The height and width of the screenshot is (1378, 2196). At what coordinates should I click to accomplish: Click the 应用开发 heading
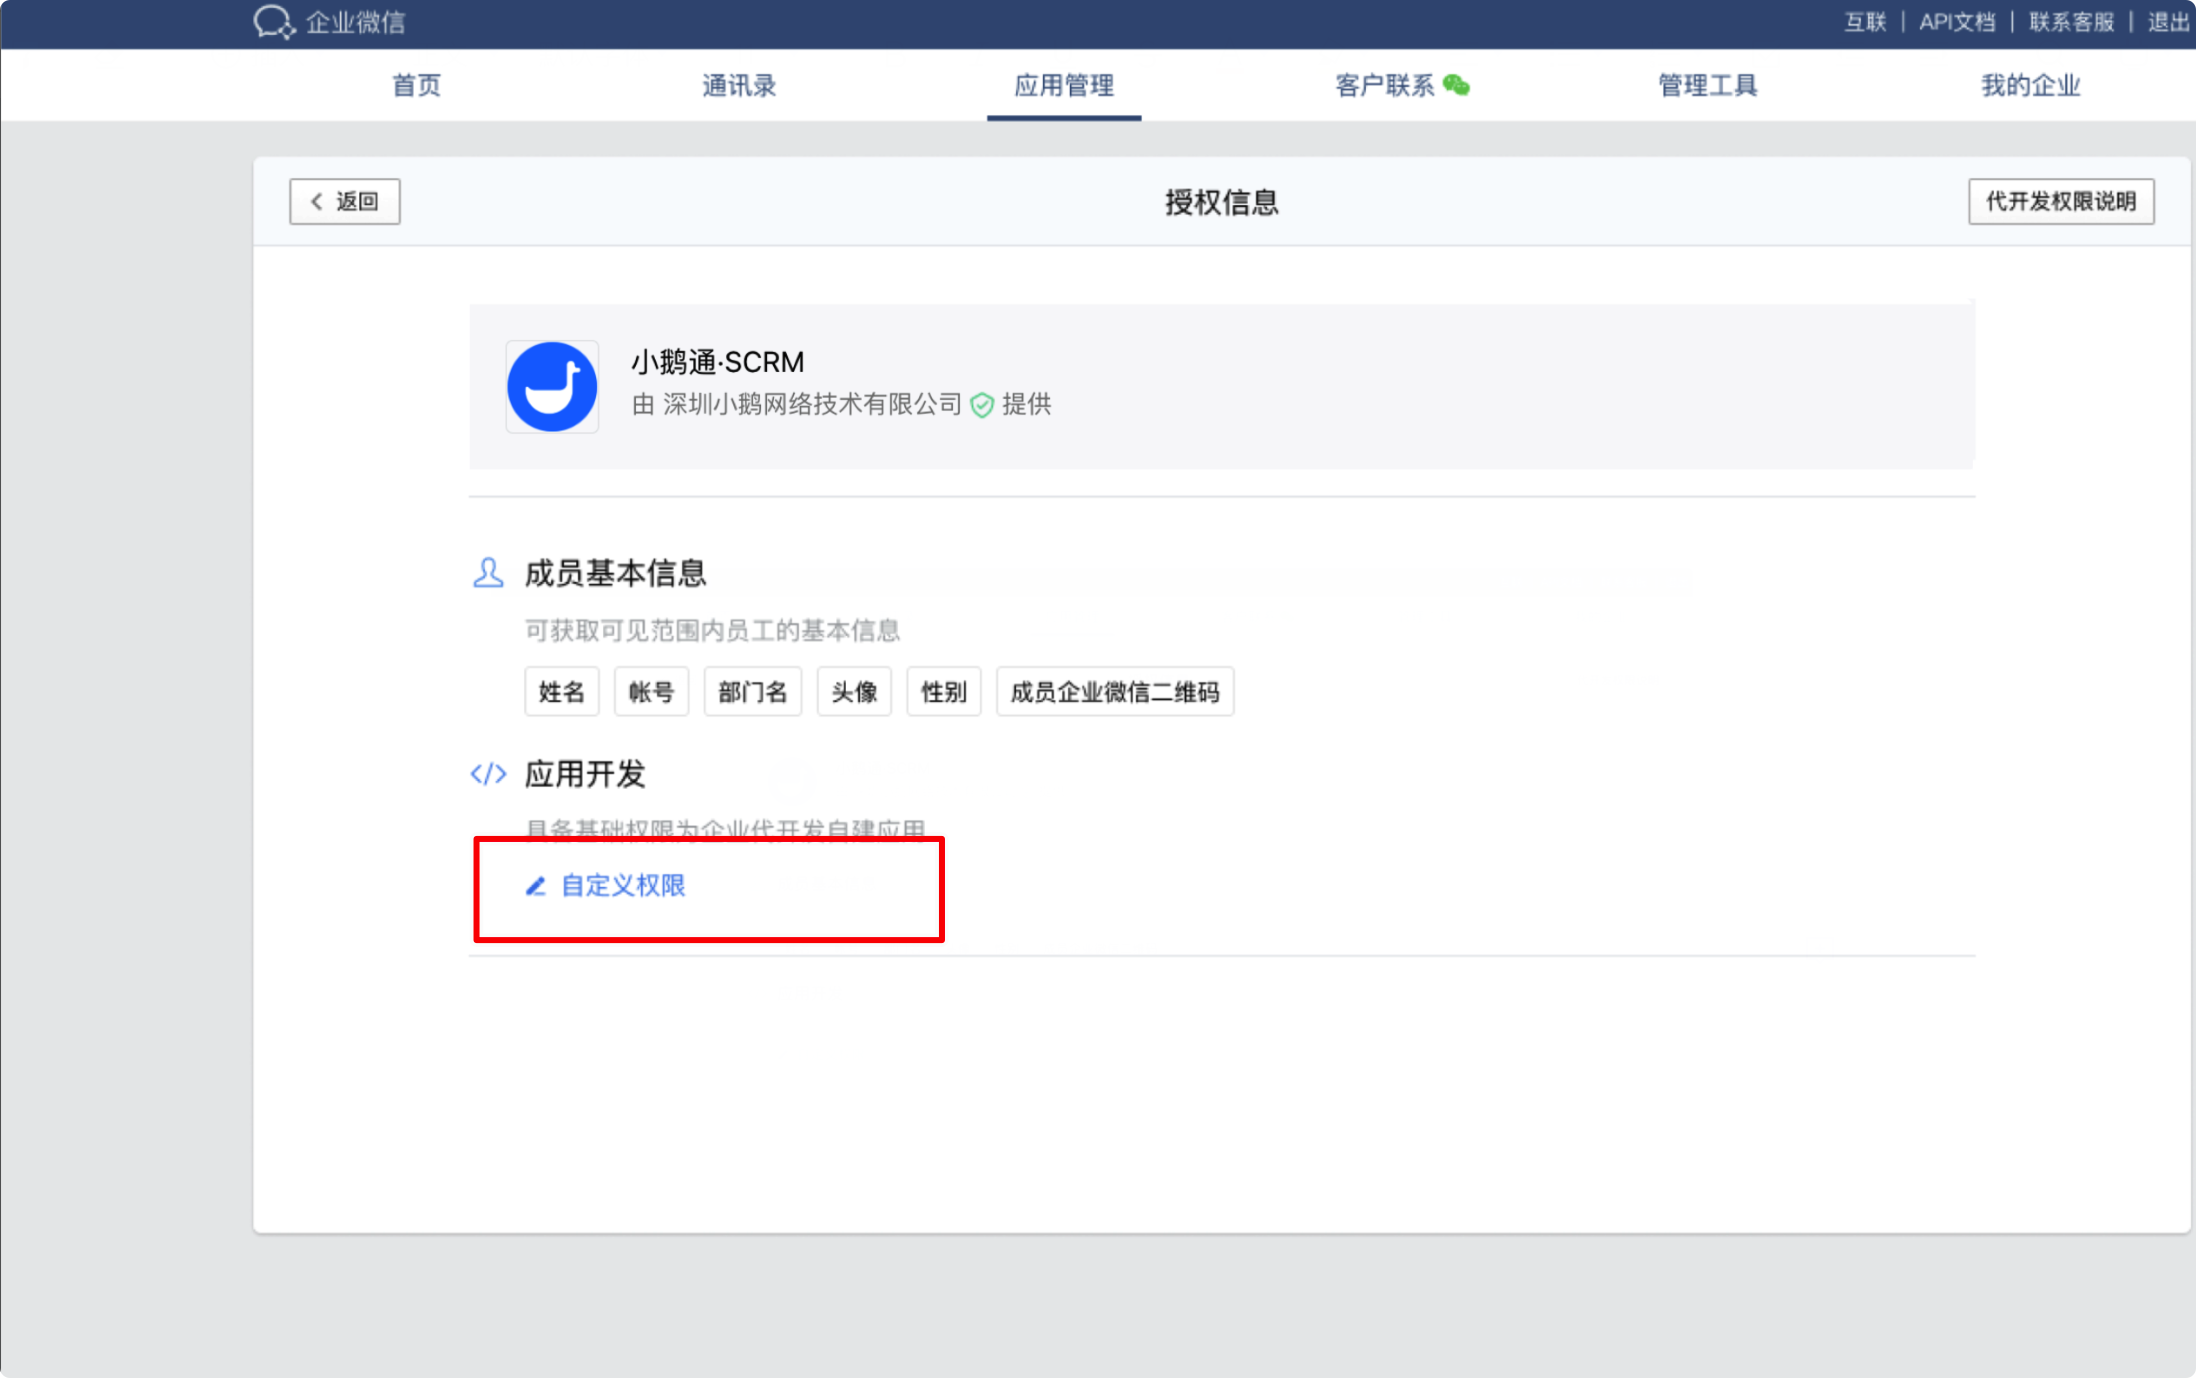[585, 774]
